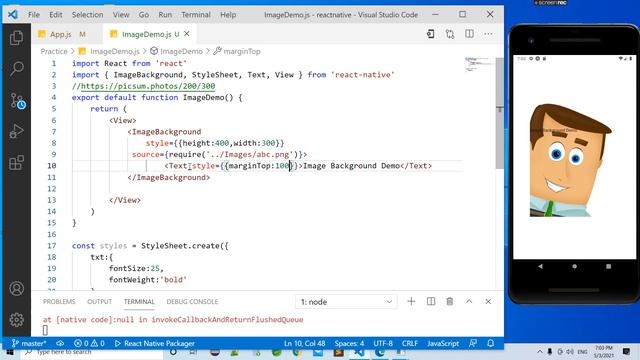
Task: Open the Source Control view
Action: tap(17, 100)
